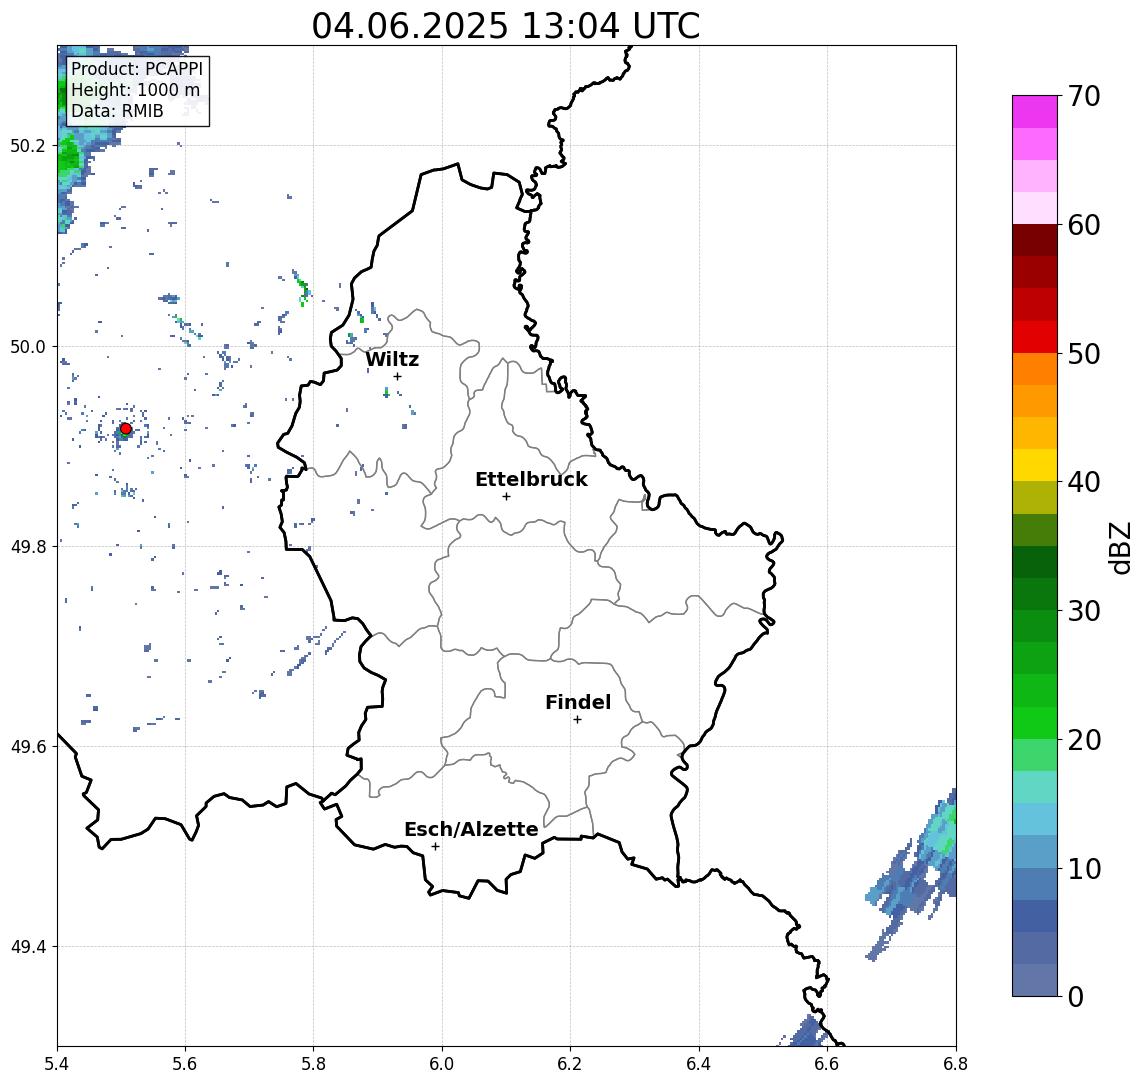Click the red radar marker dot
This screenshot has width=1145, height=1084.
[126, 429]
